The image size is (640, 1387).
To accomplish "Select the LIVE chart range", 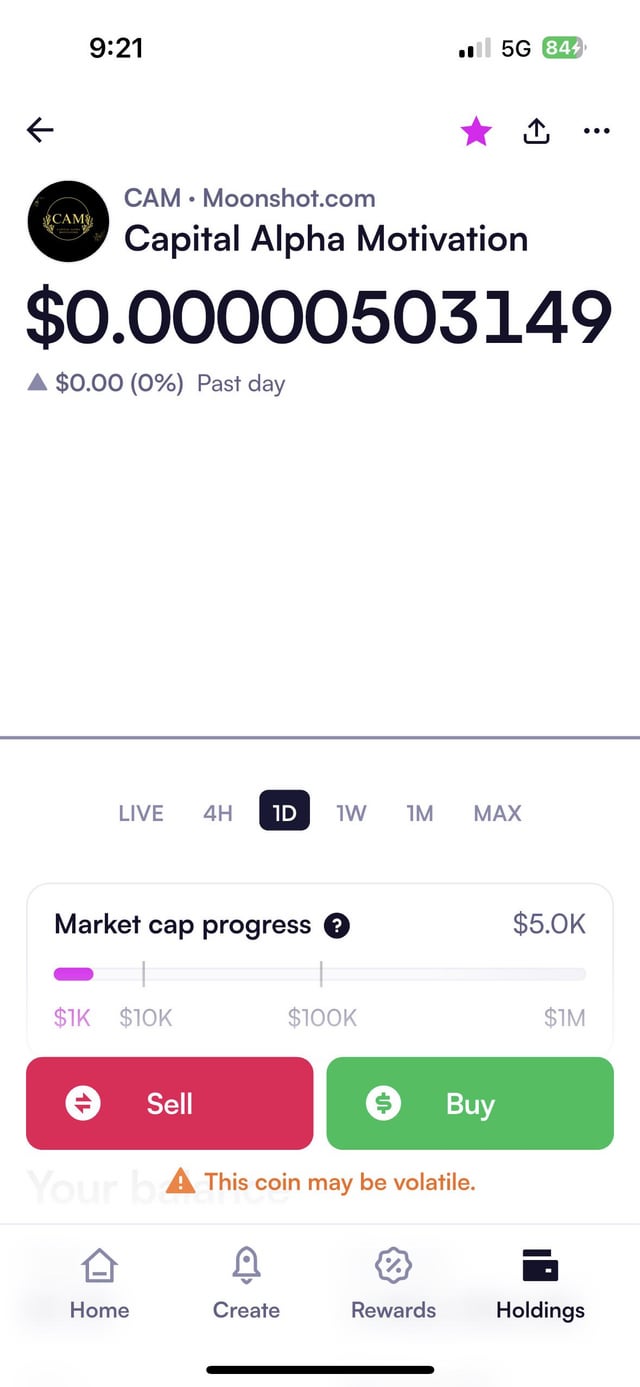I will 141,813.
